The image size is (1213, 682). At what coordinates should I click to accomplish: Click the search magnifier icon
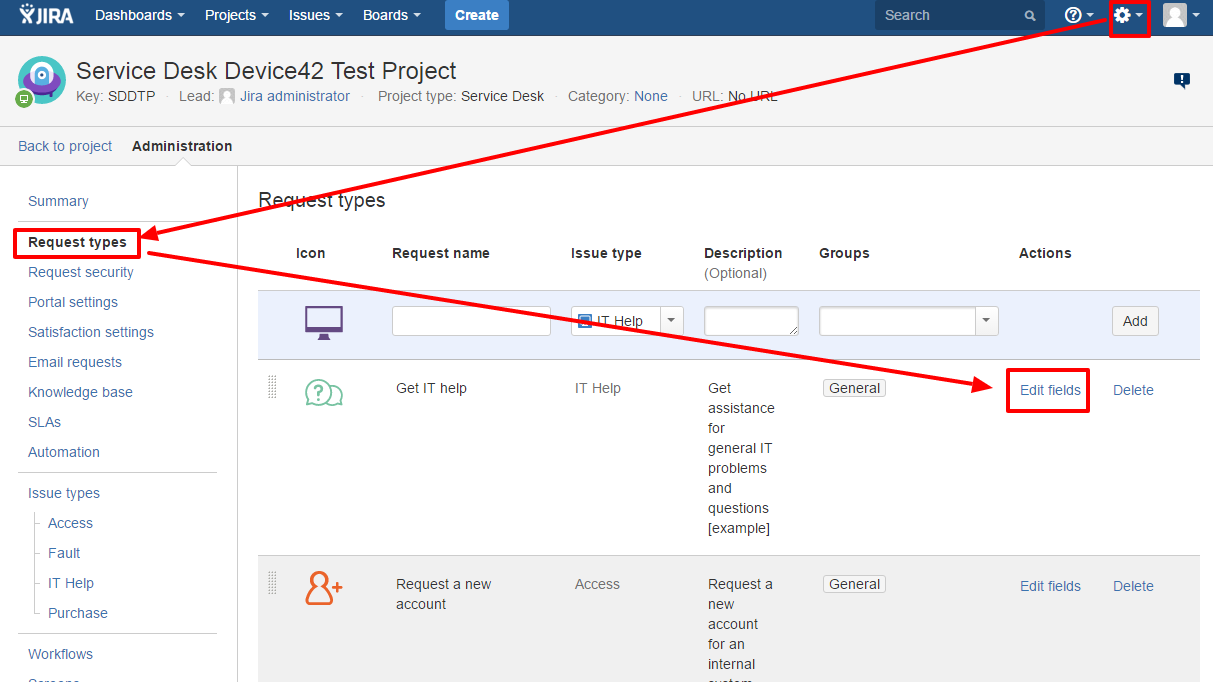coord(1030,16)
